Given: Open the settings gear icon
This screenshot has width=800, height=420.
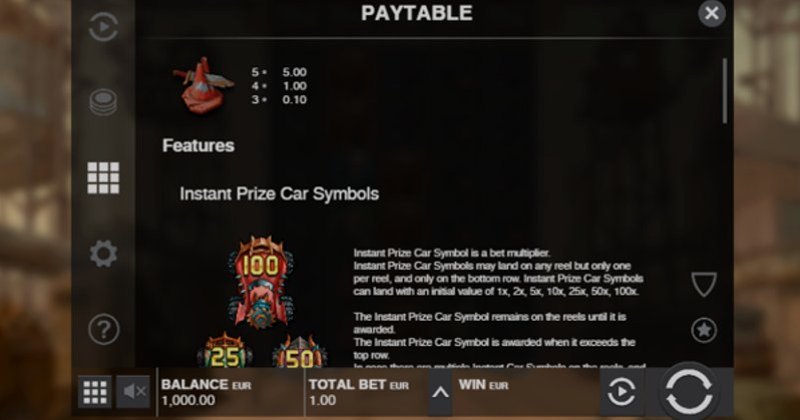Looking at the screenshot, I should tap(104, 254).
